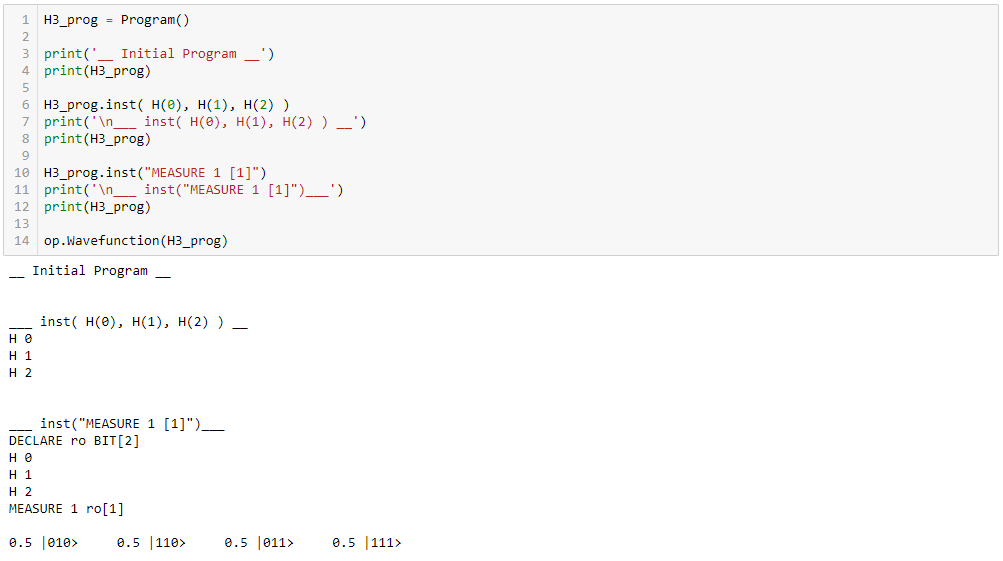The width and height of the screenshot is (1003, 561).
Task: Click the "DECLARE ro BIT[2]" output line
Action: coord(74,441)
